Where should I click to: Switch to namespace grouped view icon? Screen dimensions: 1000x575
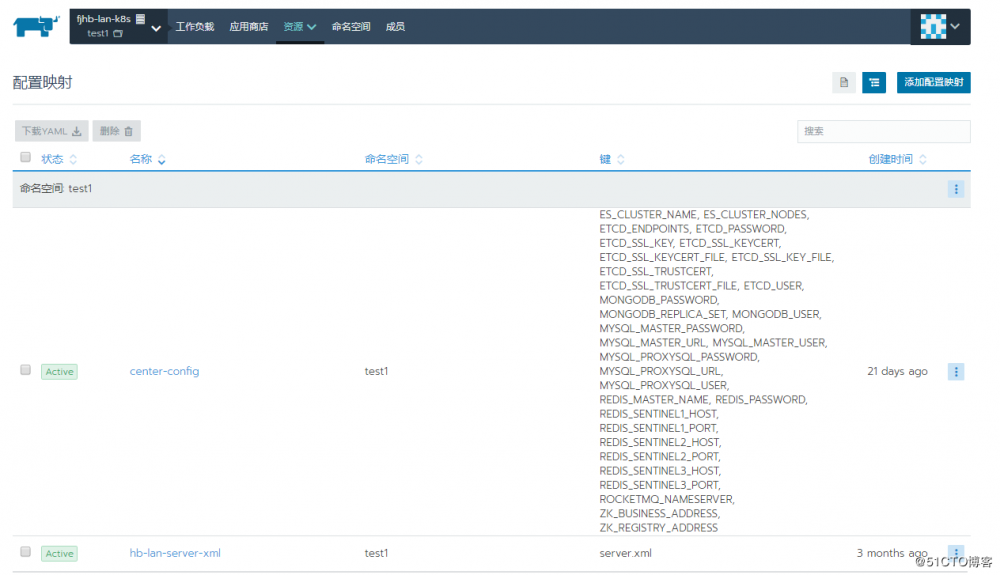coord(874,82)
